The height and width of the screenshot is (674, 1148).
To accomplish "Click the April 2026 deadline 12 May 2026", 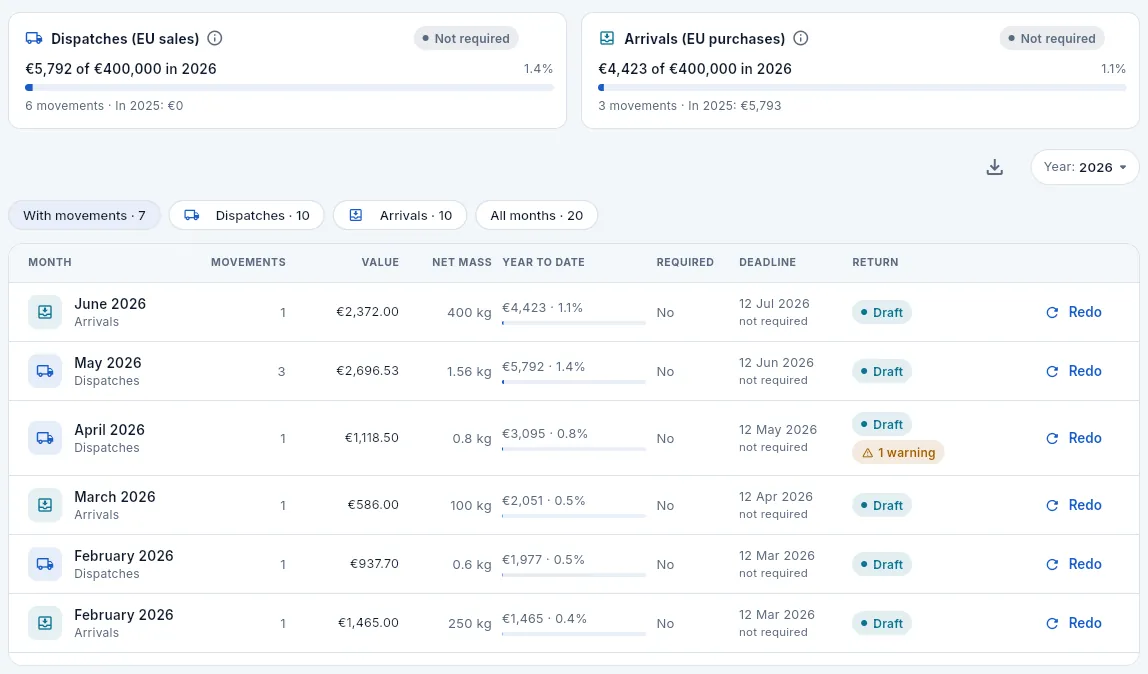I will pyautogui.click(x=778, y=430).
